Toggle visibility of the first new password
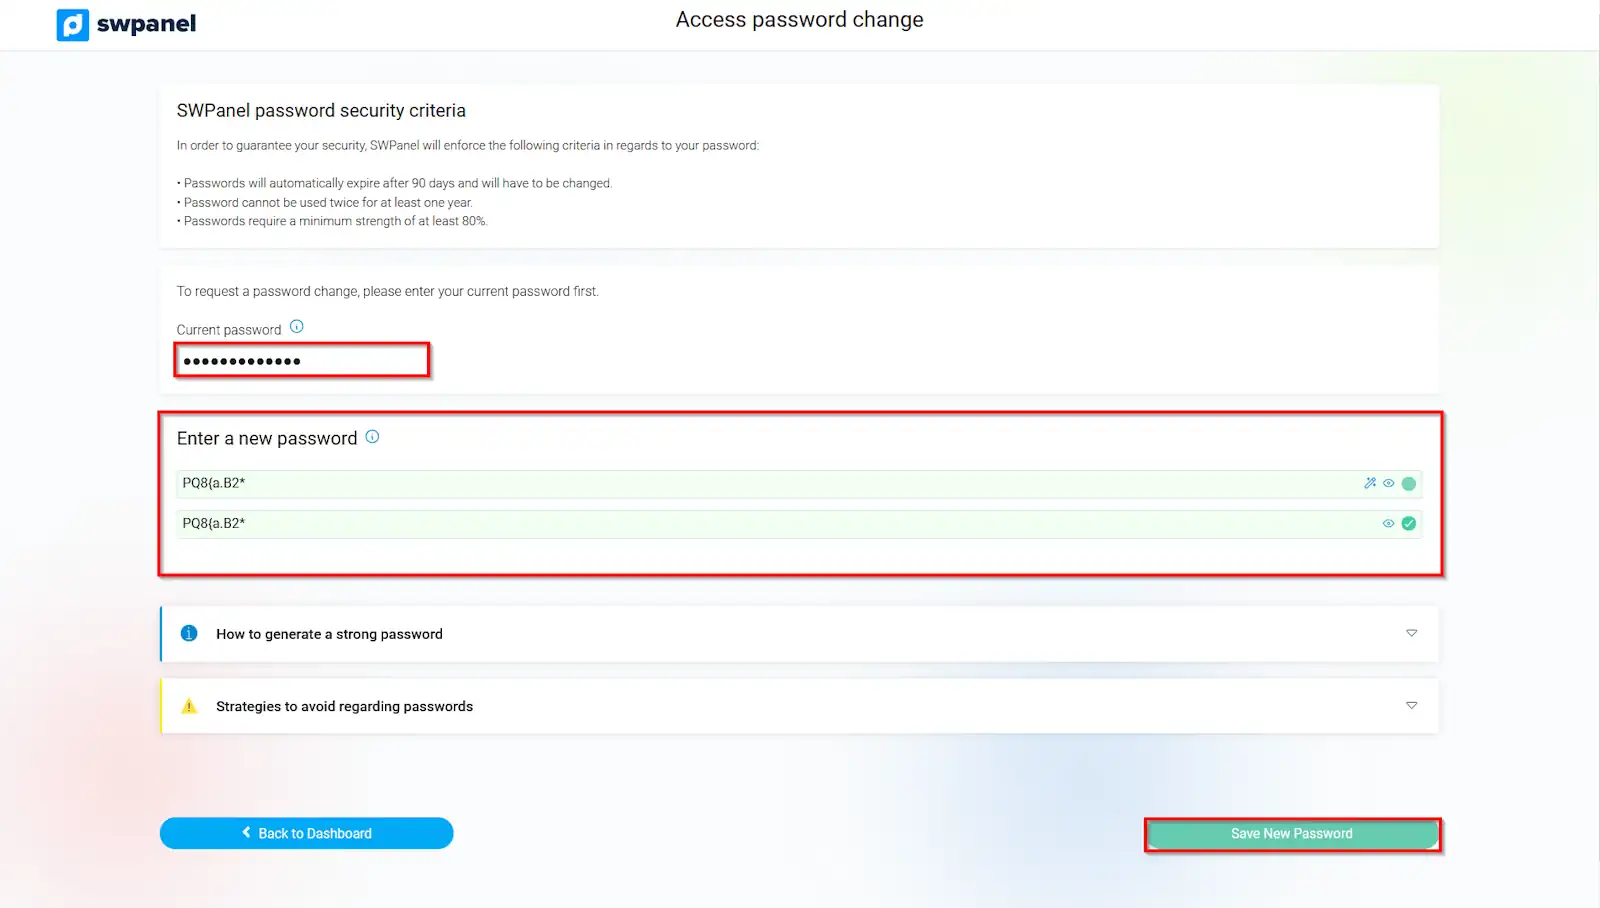 click(x=1388, y=483)
